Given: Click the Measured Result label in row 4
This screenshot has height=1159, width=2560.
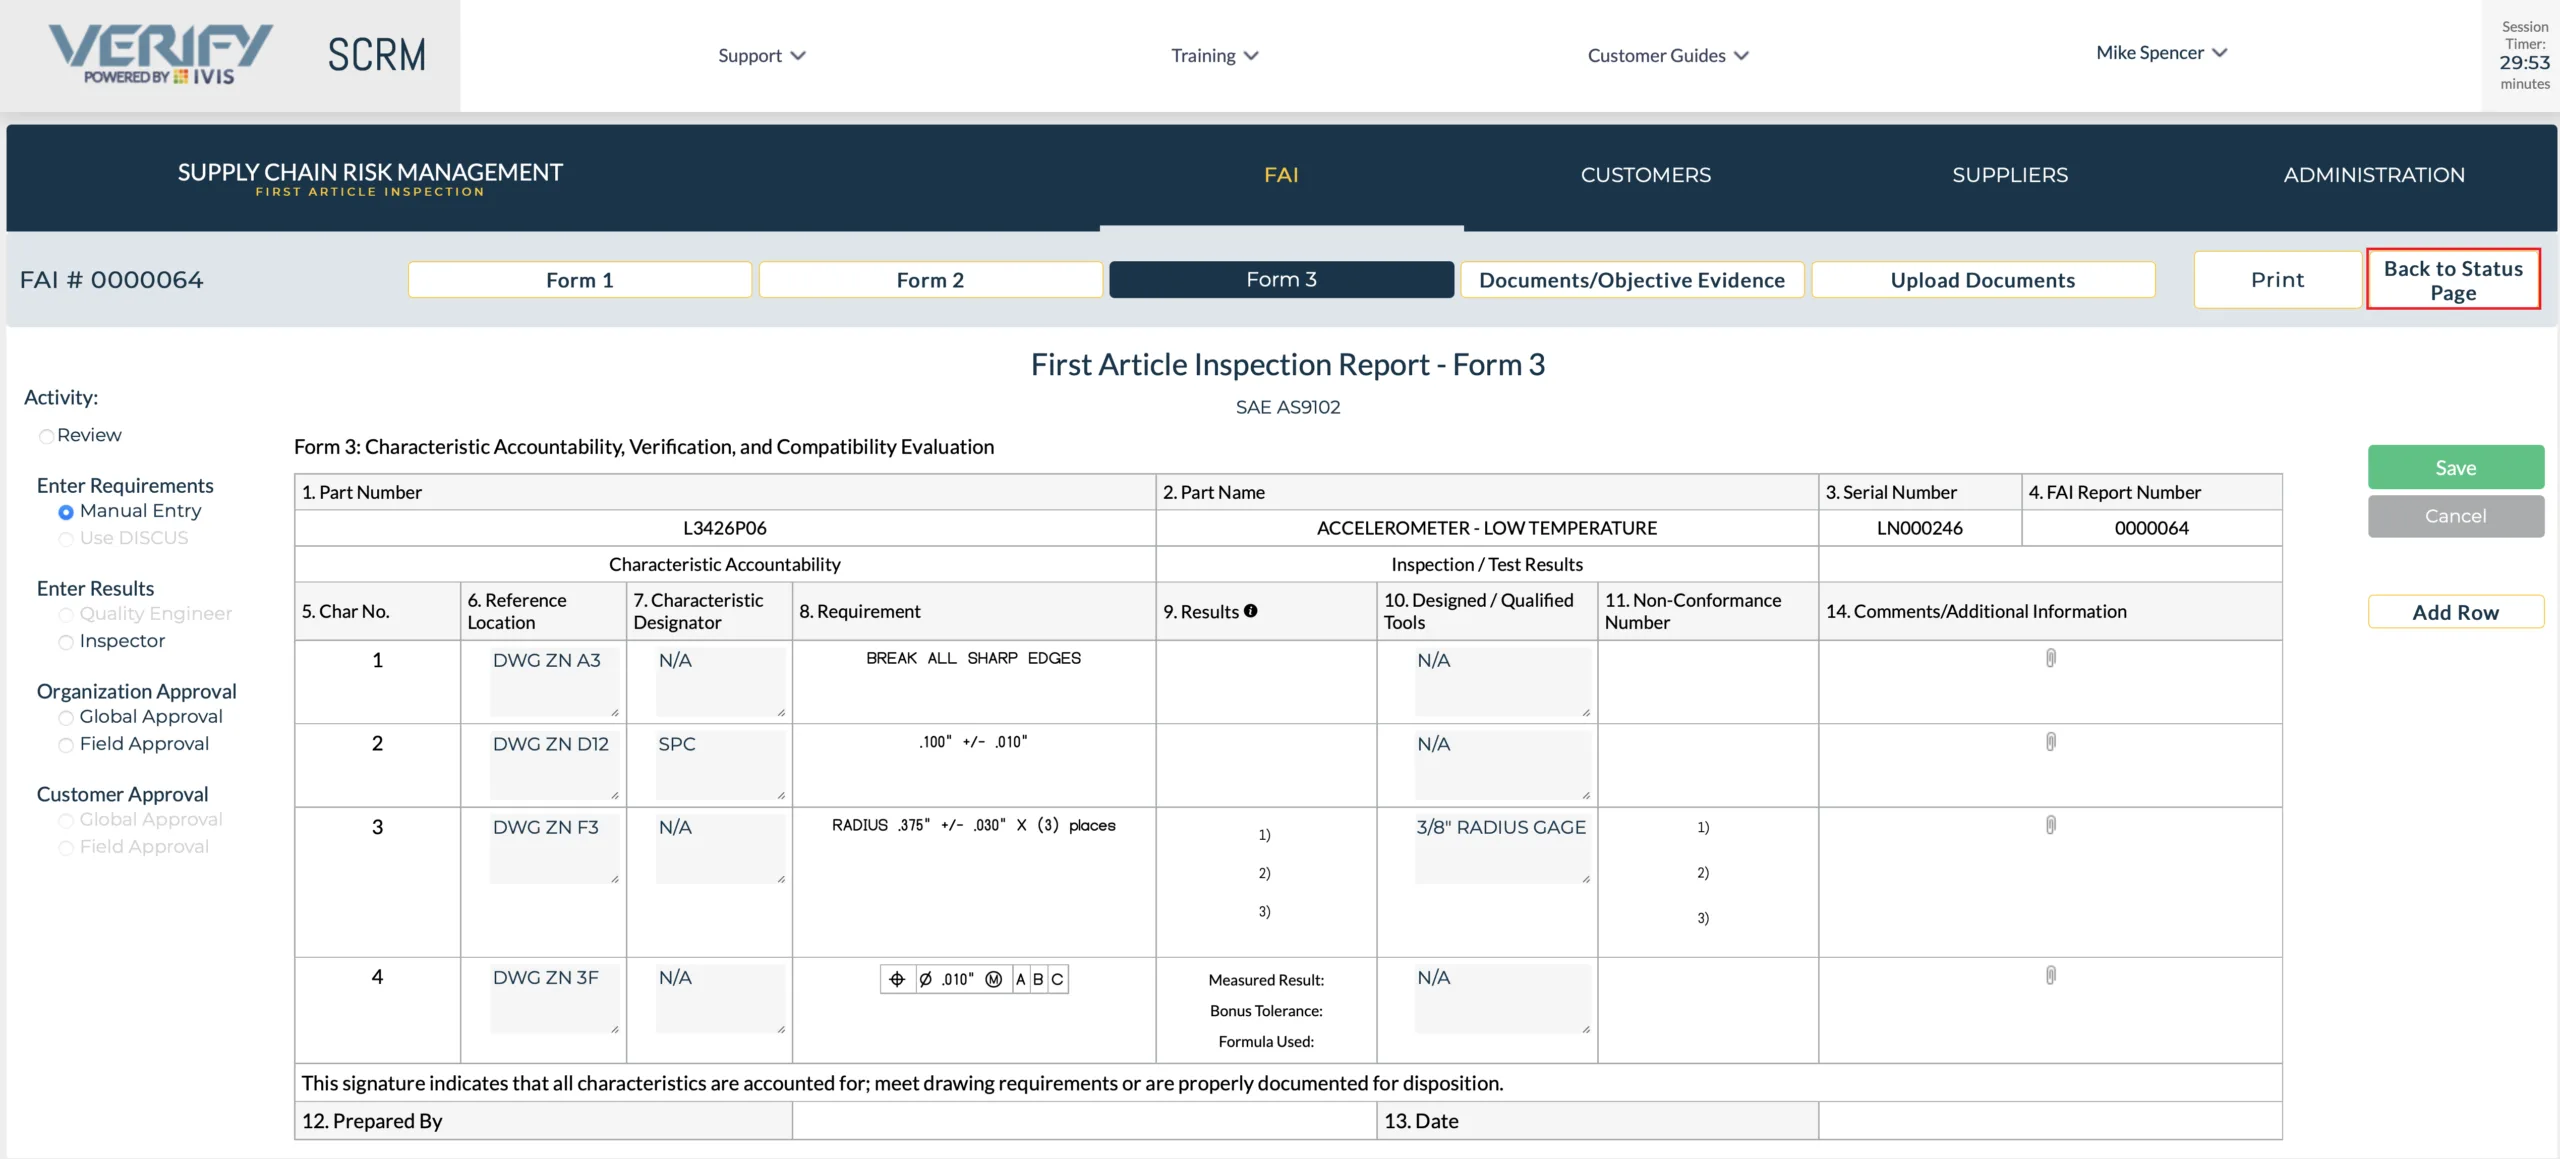Looking at the screenshot, I should [1265, 980].
